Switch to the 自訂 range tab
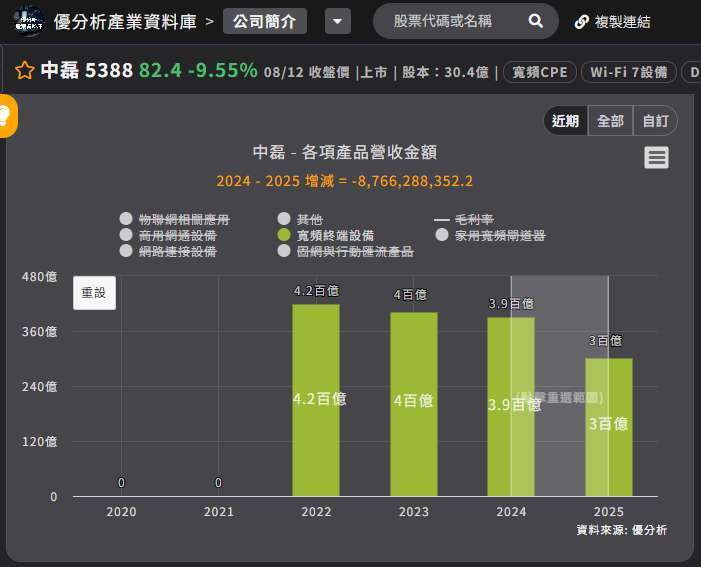The width and height of the screenshot is (701, 567). click(x=655, y=121)
